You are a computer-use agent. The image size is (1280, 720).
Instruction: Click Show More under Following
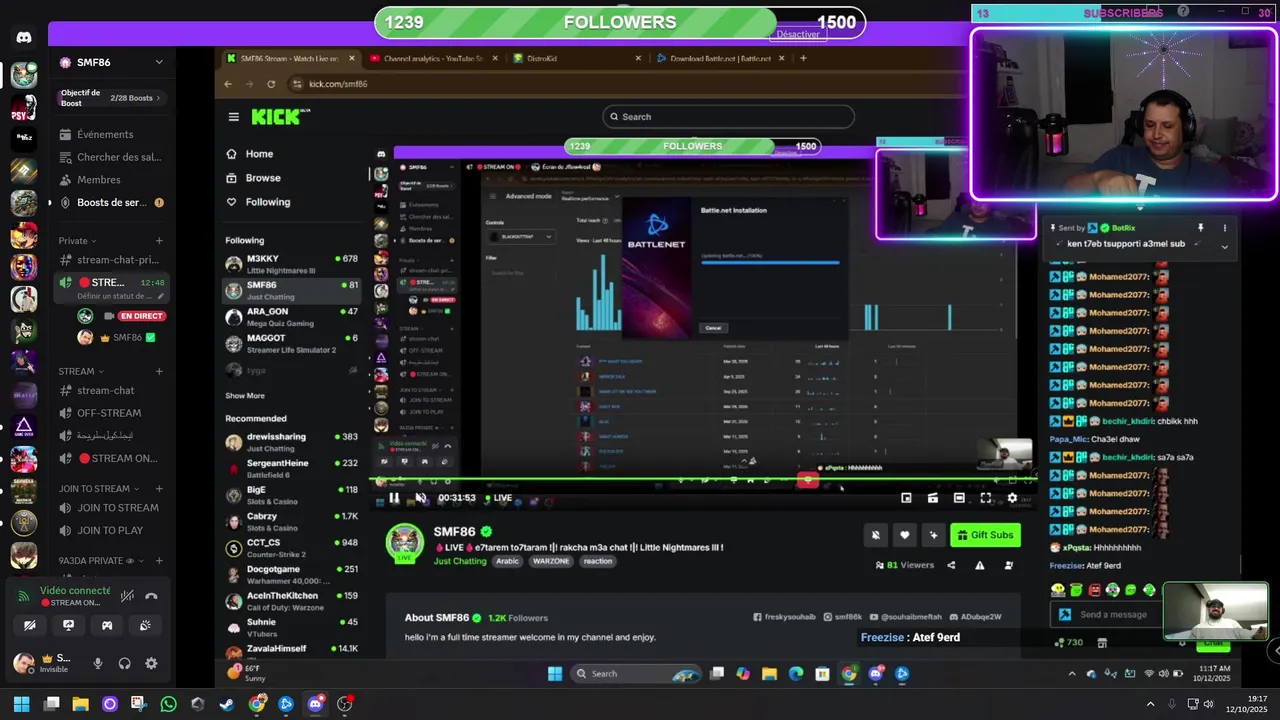[x=245, y=396]
